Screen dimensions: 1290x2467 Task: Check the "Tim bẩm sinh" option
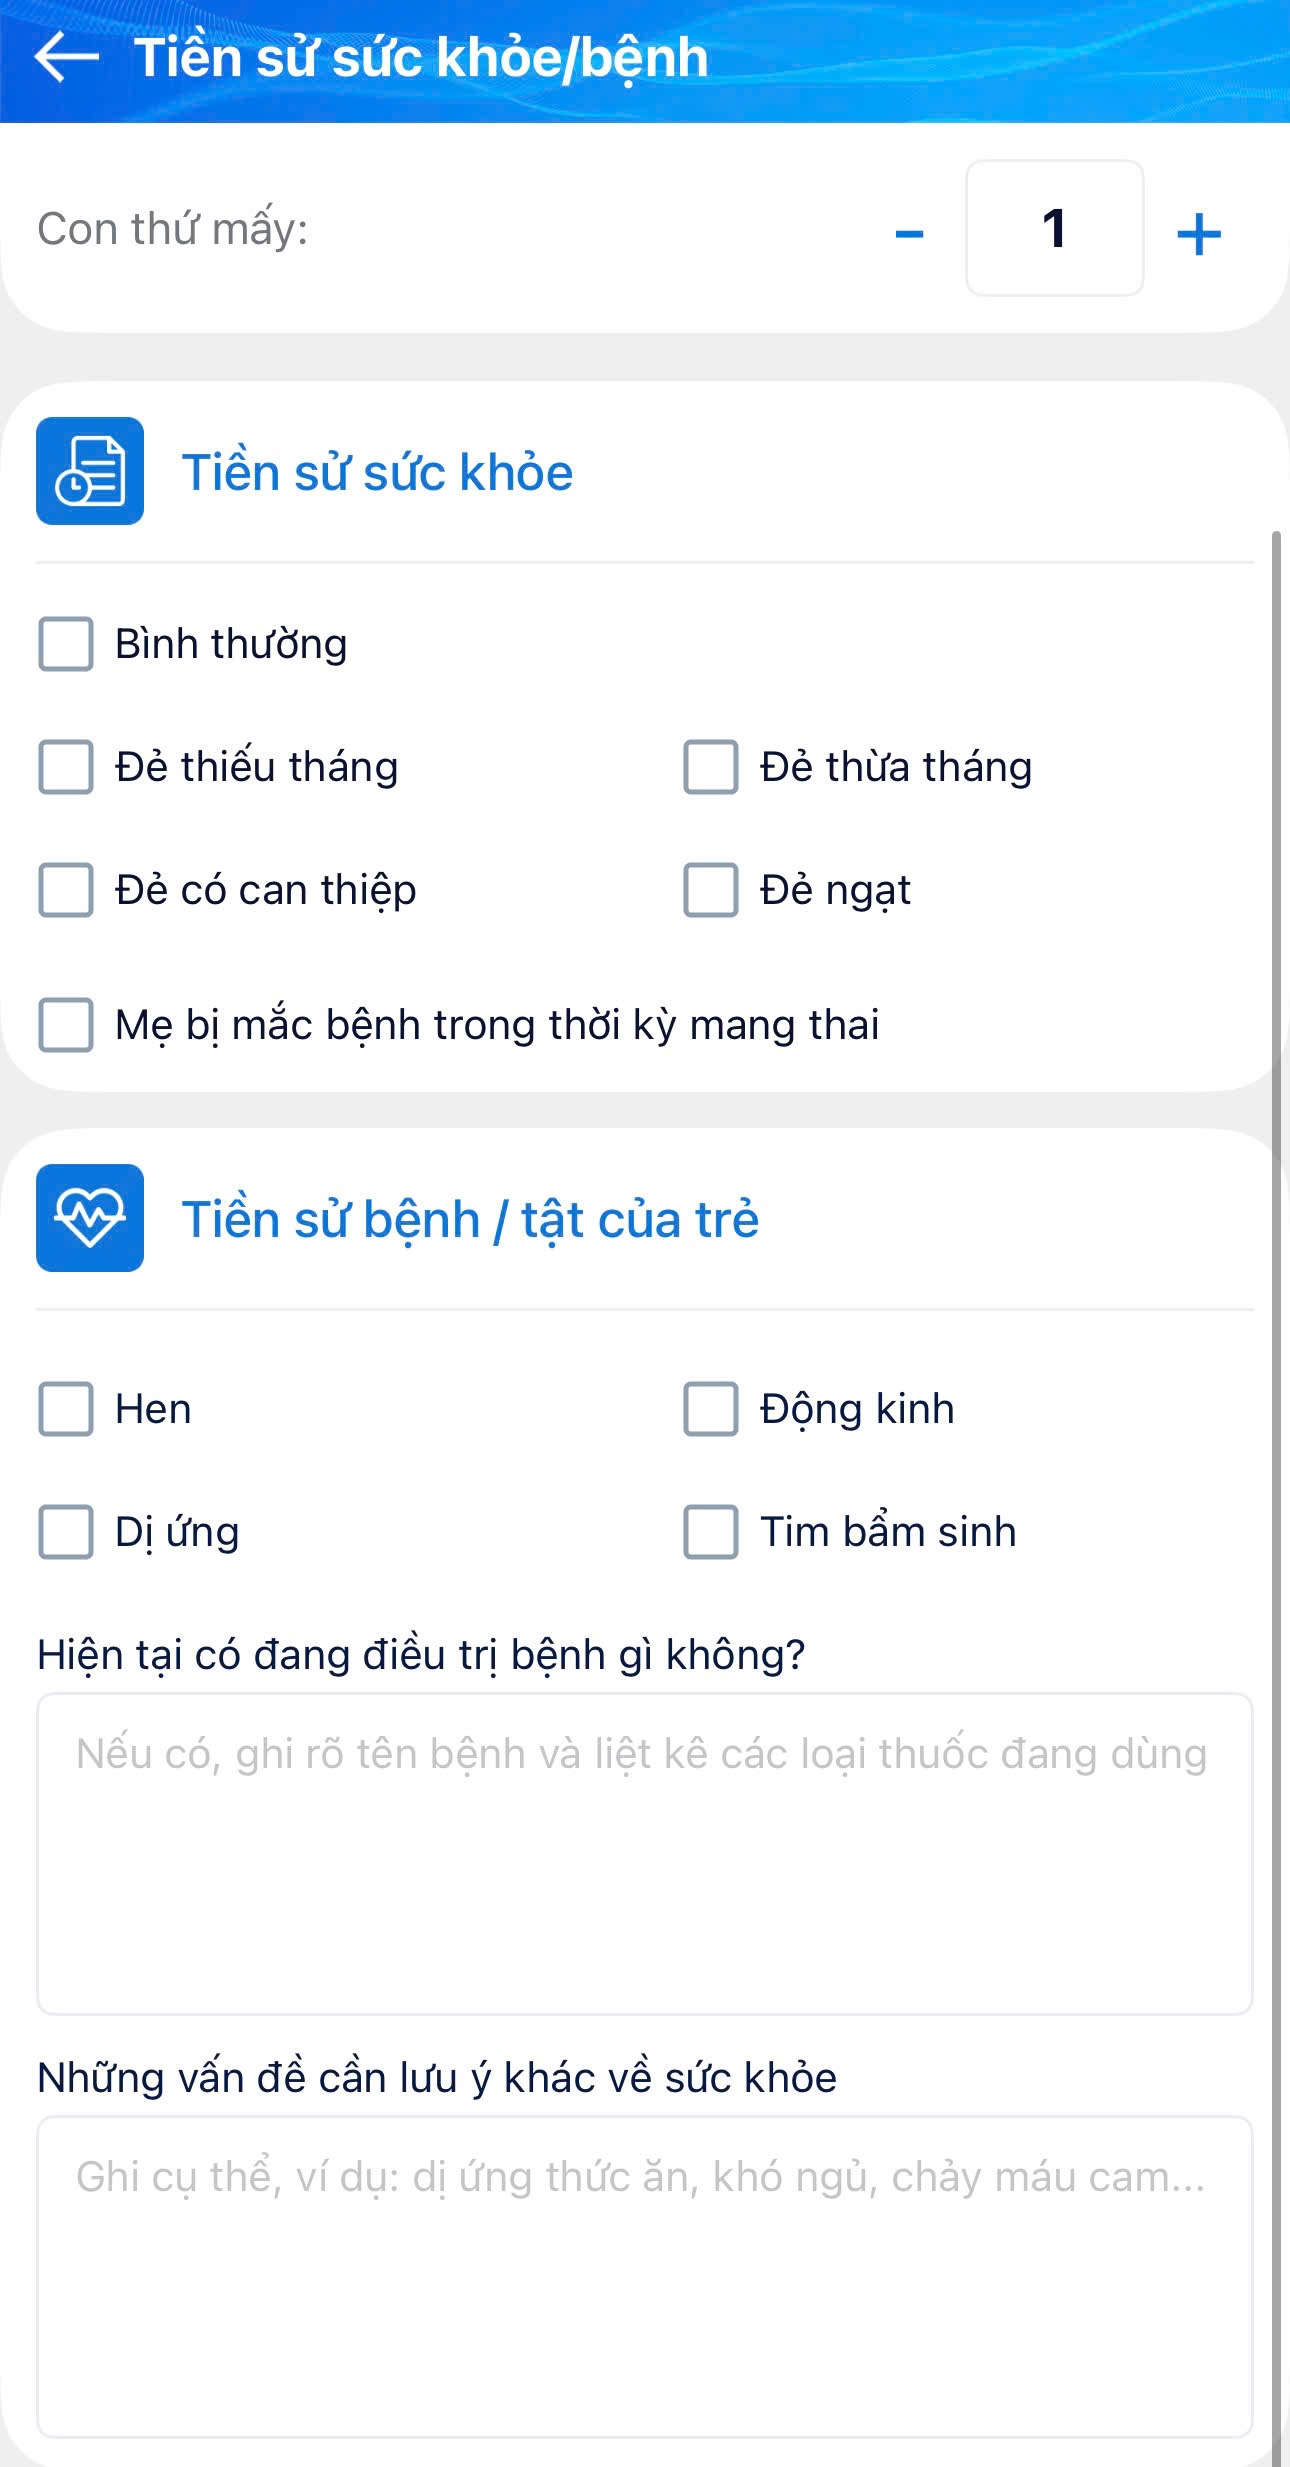pos(711,1532)
